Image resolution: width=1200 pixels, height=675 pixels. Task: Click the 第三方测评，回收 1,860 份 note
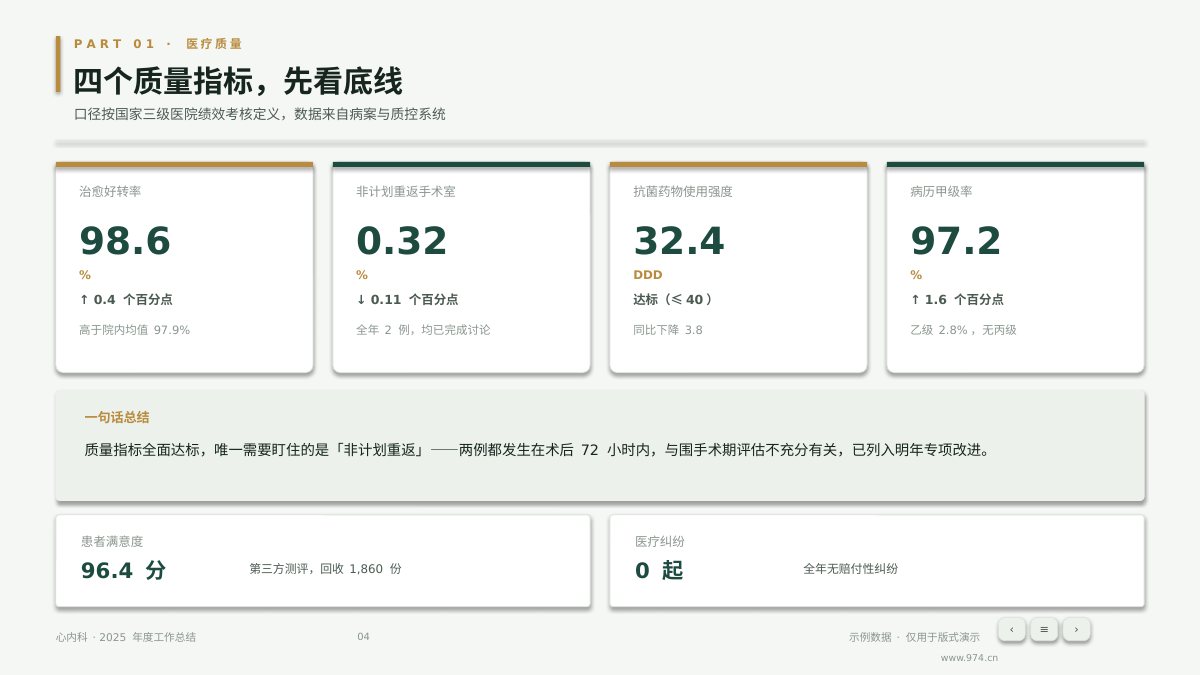tap(326, 569)
